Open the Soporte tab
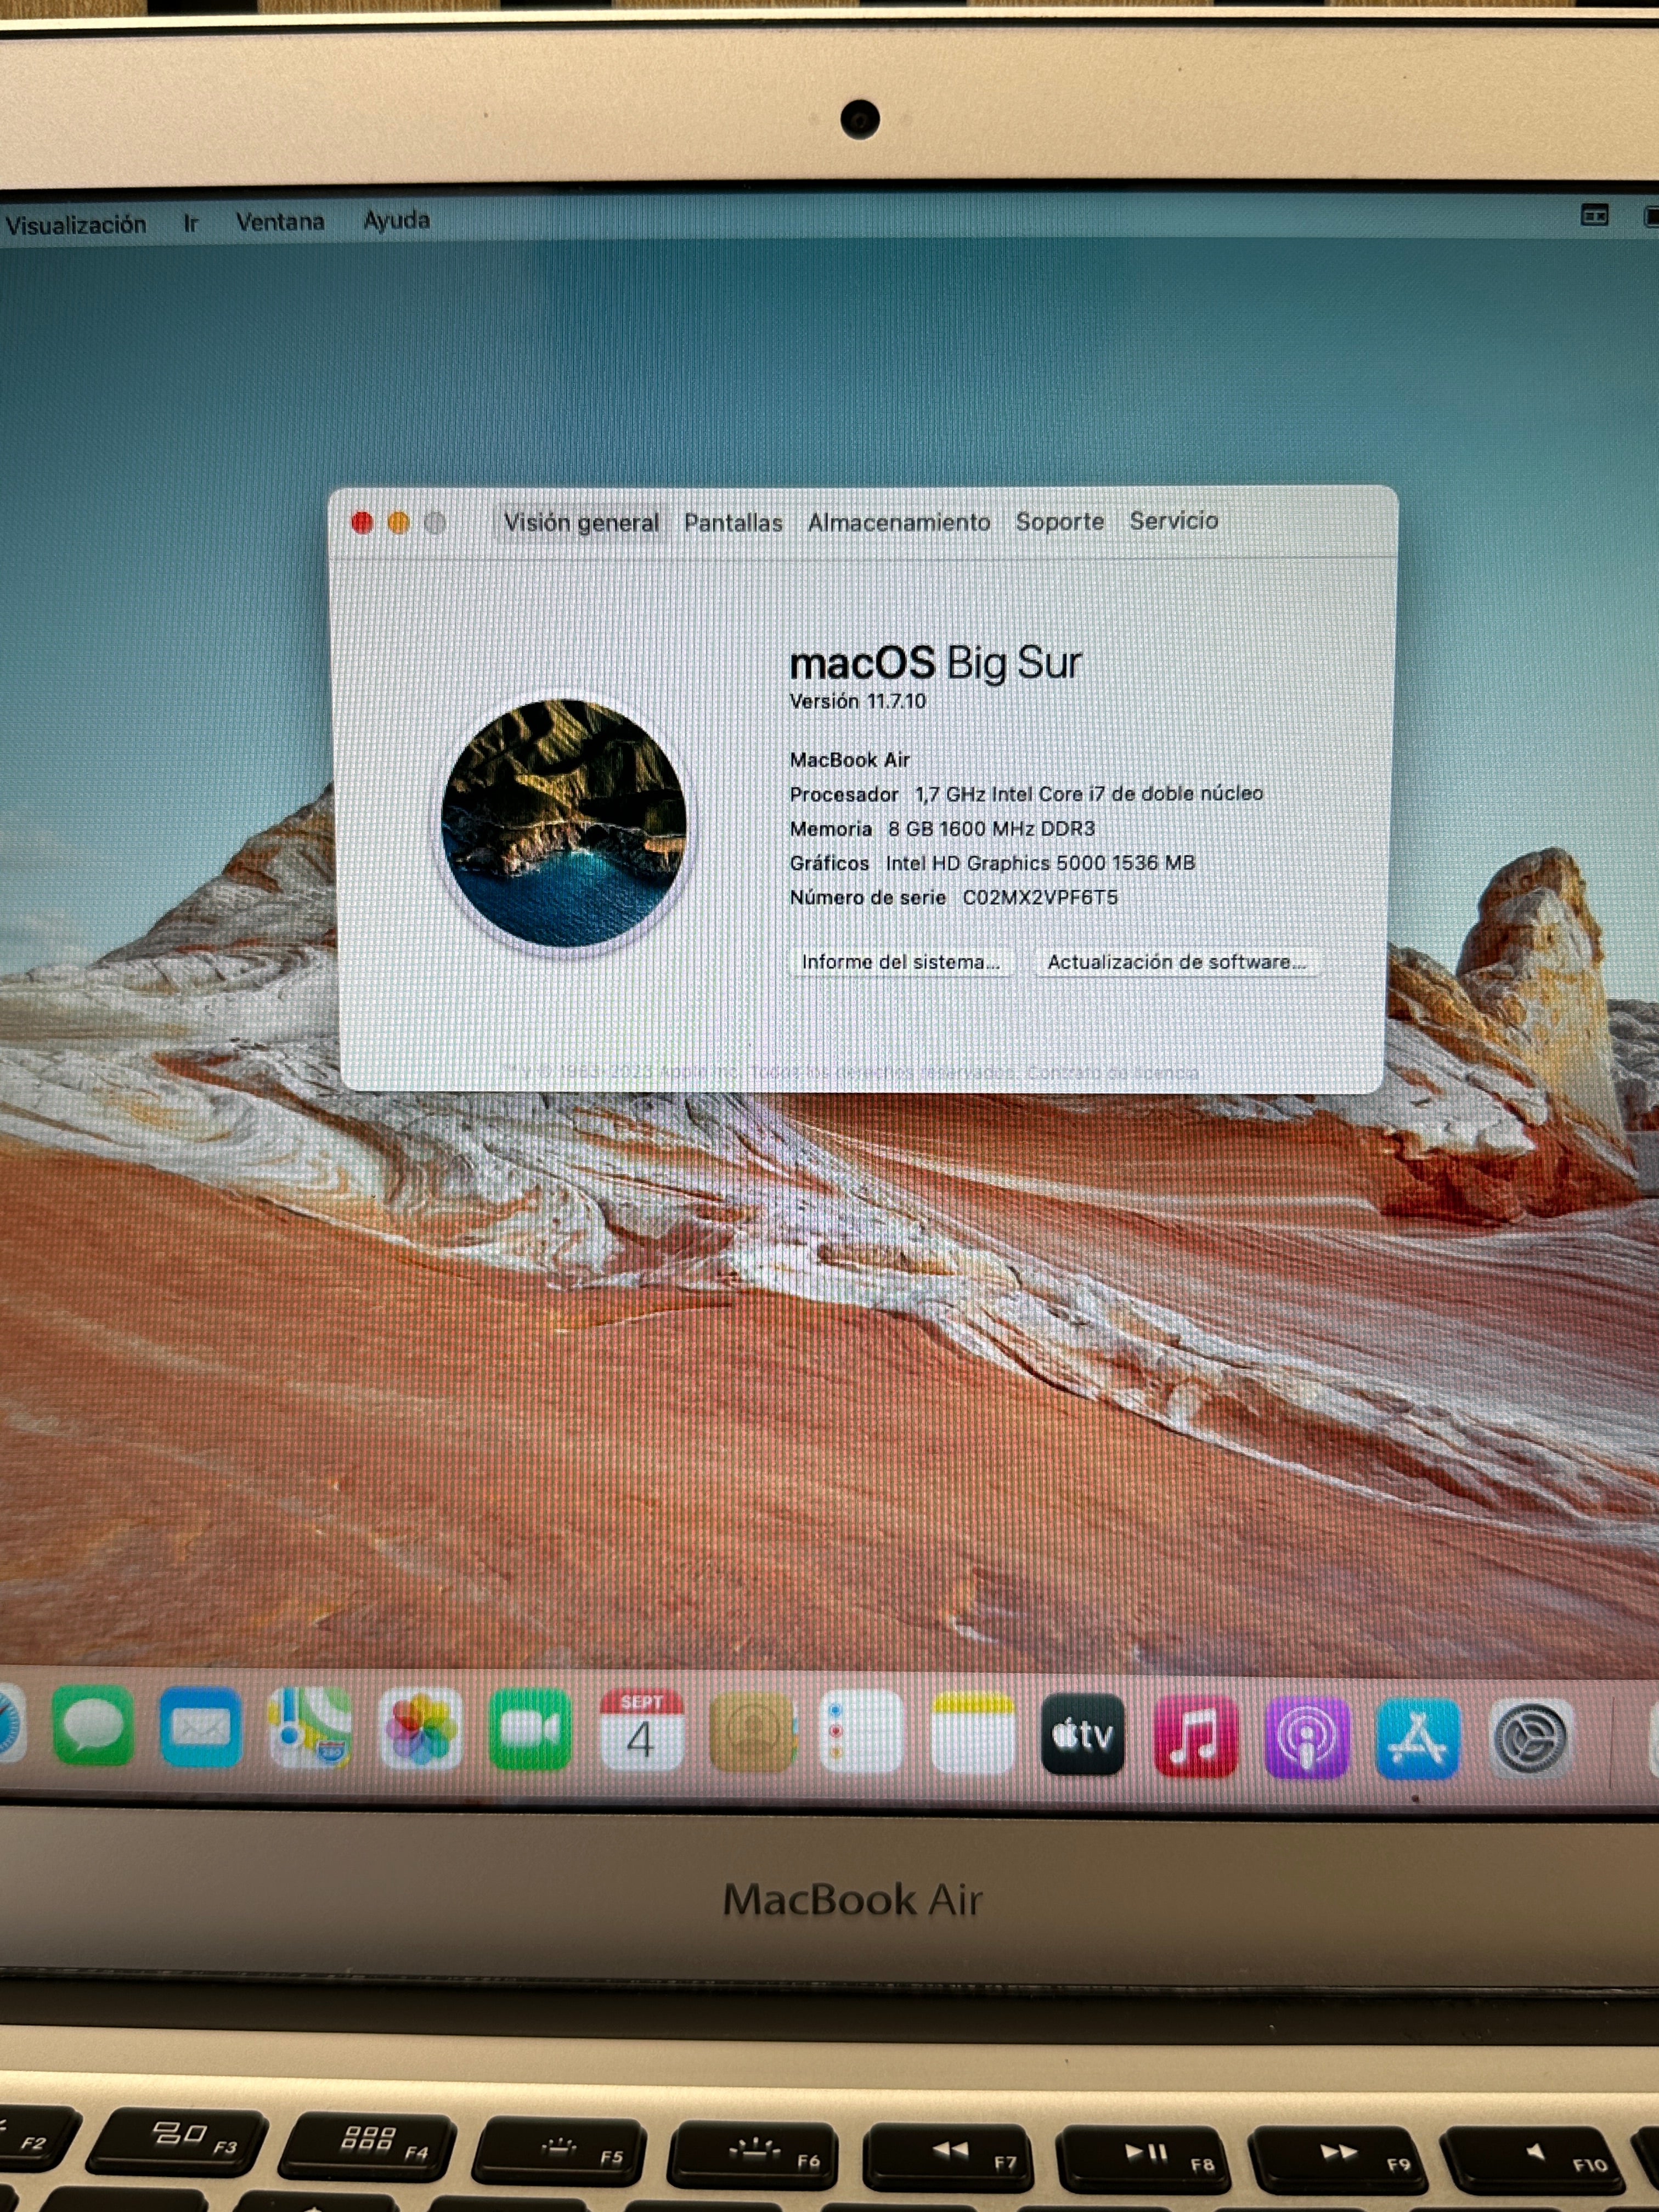 [1060, 522]
